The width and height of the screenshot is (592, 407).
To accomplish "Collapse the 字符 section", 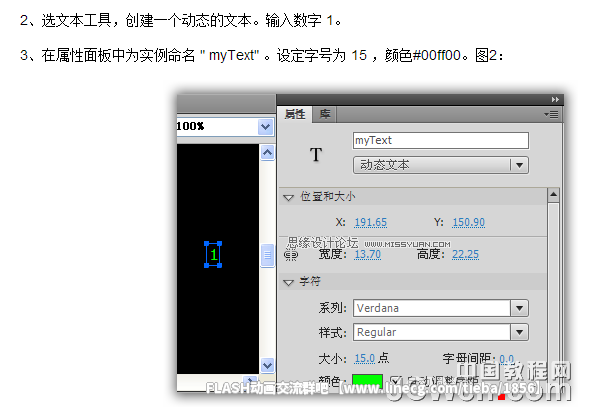I will pyautogui.click(x=288, y=282).
